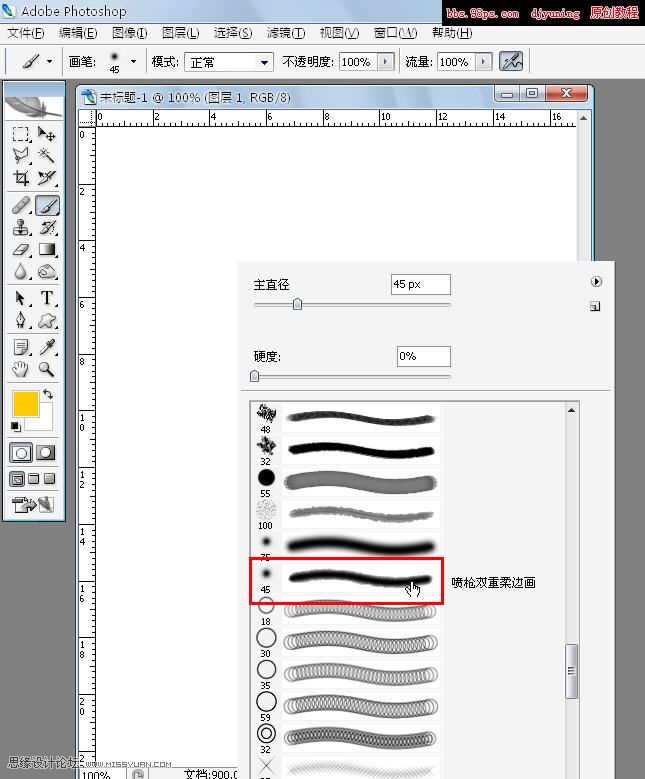The width and height of the screenshot is (645, 779).
Task: Open the 编辑(E) menu
Action: tap(78, 33)
